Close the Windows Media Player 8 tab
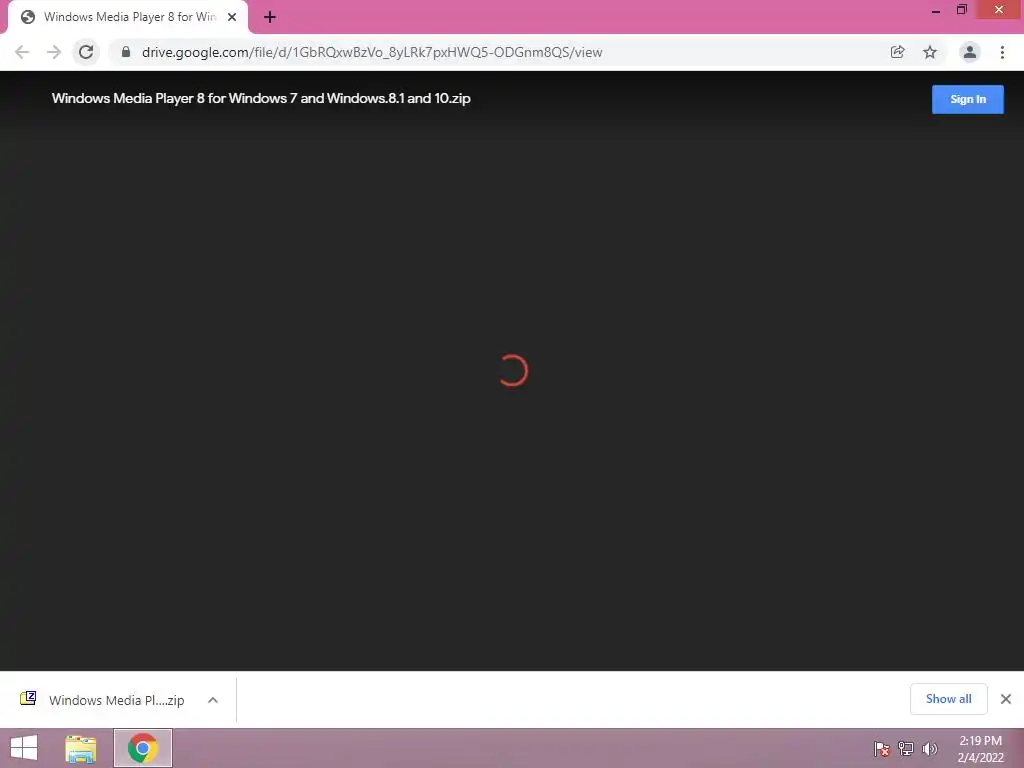The image size is (1024, 768). tap(232, 17)
